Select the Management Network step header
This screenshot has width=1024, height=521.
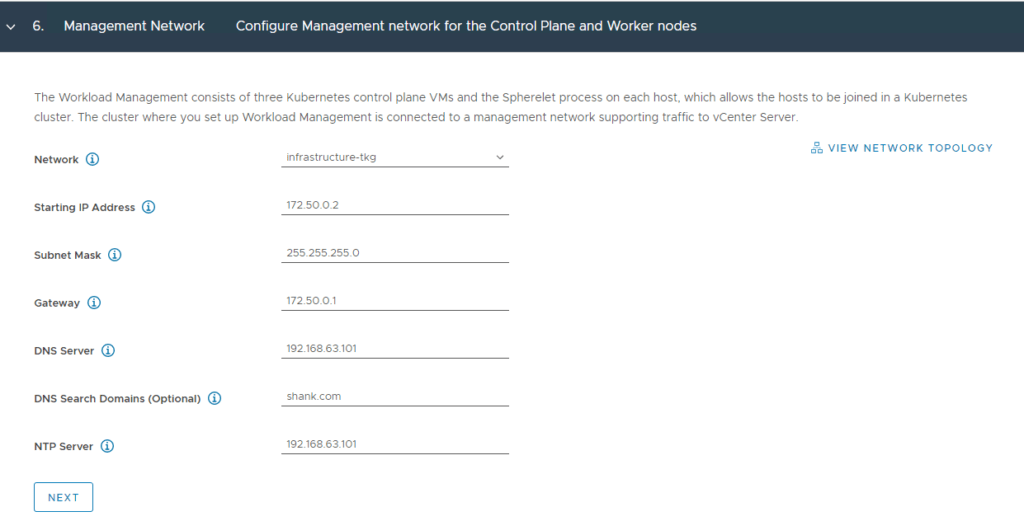tap(134, 26)
